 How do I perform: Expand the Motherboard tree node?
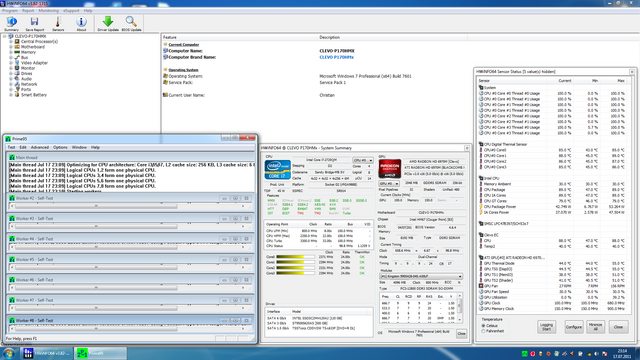[x=11, y=47]
